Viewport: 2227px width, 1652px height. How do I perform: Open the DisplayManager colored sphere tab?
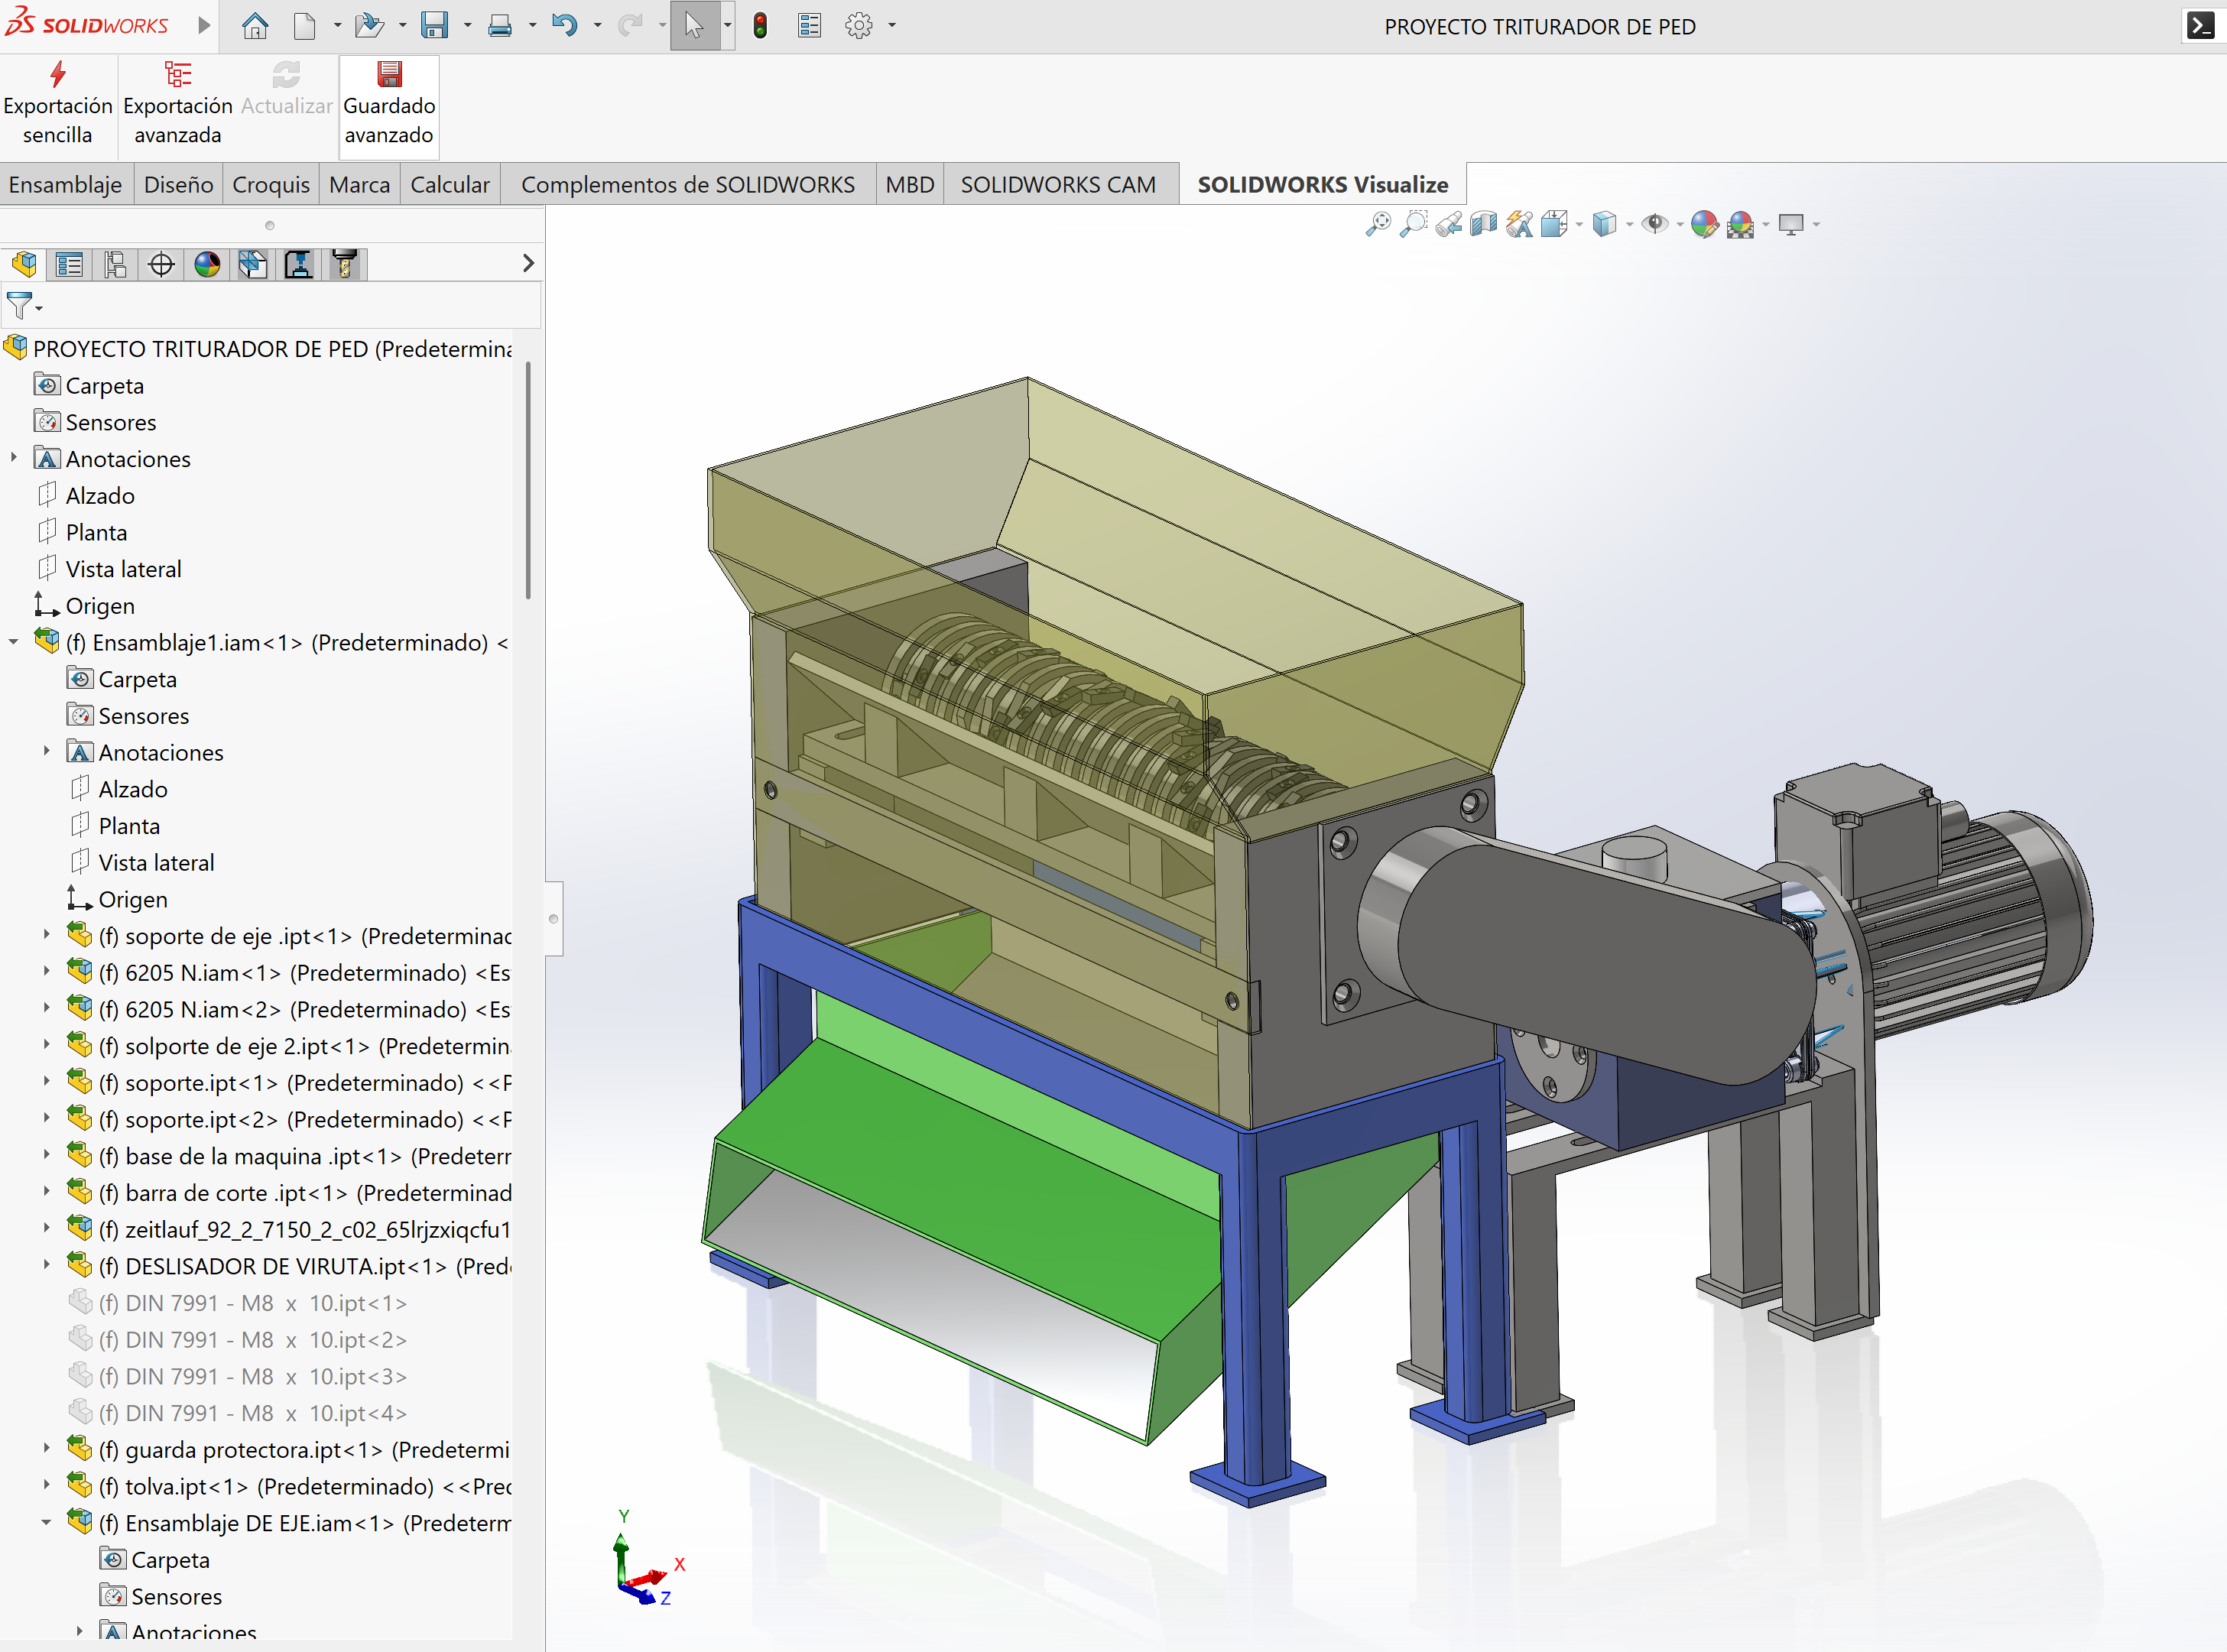tap(207, 264)
